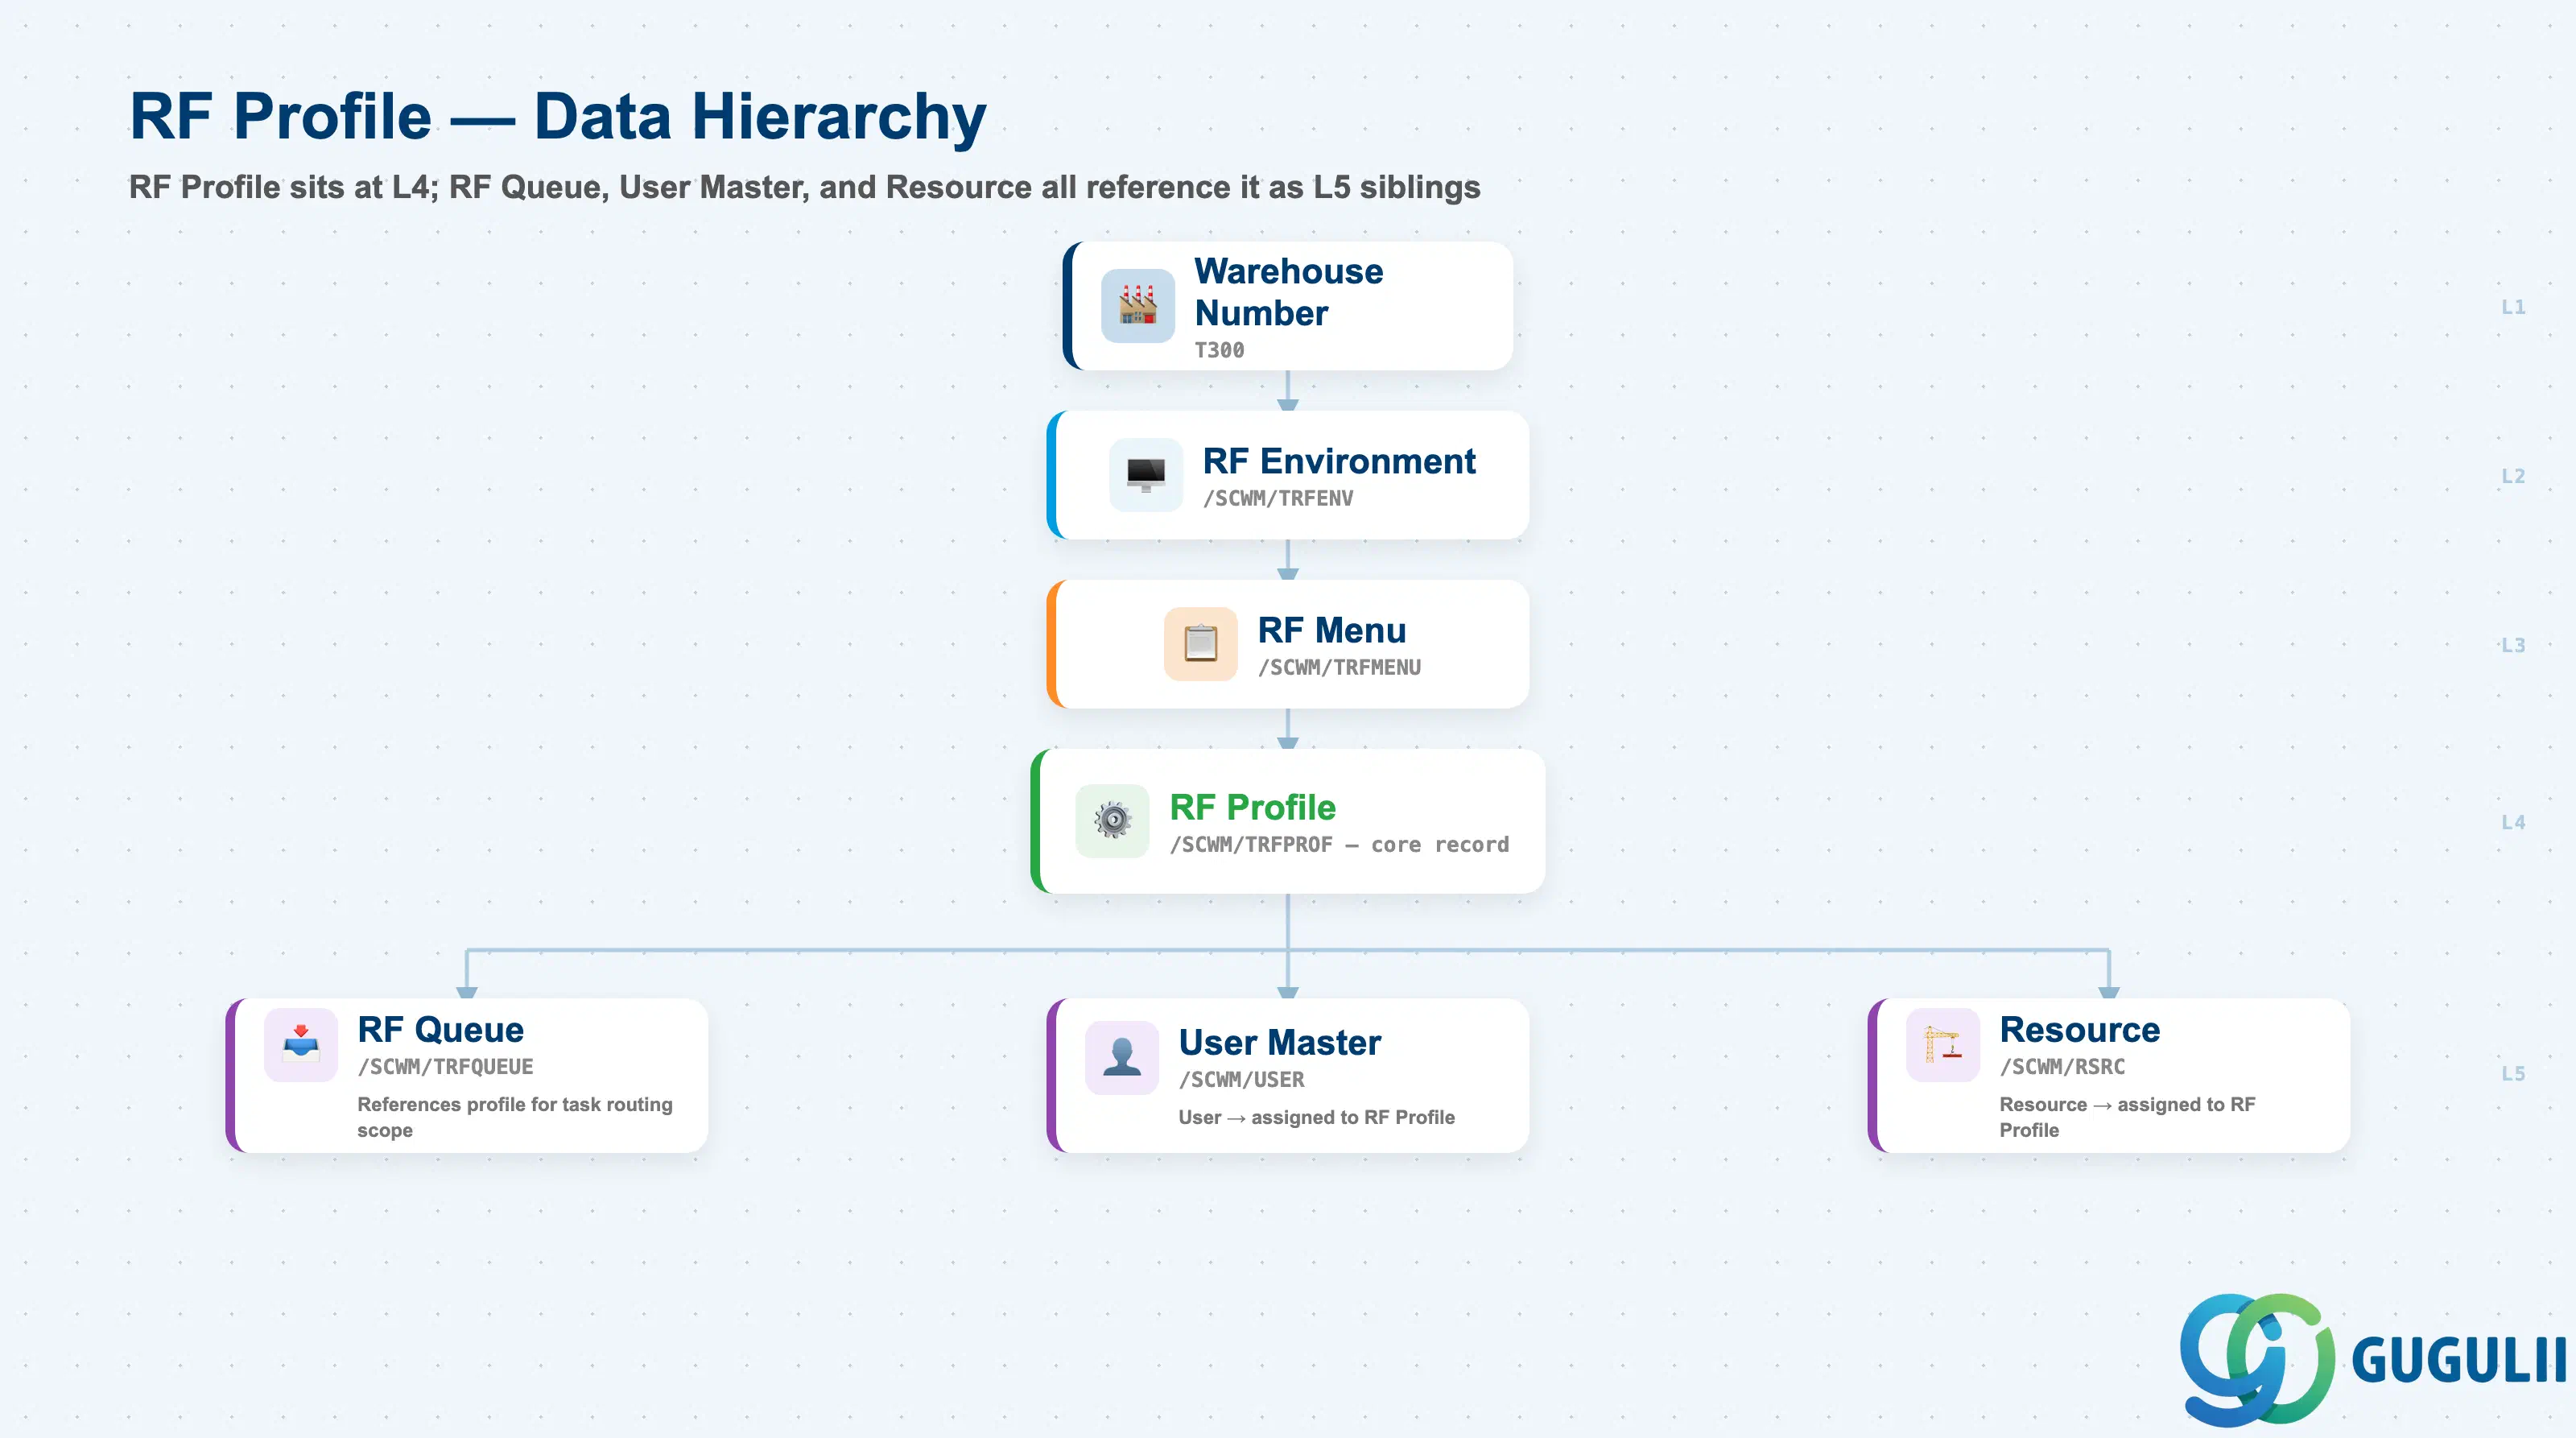Screen dimensions: 2576x1438
Task: Click the /SCWM/TRFPROF core record text
Action: point(1339,844)
